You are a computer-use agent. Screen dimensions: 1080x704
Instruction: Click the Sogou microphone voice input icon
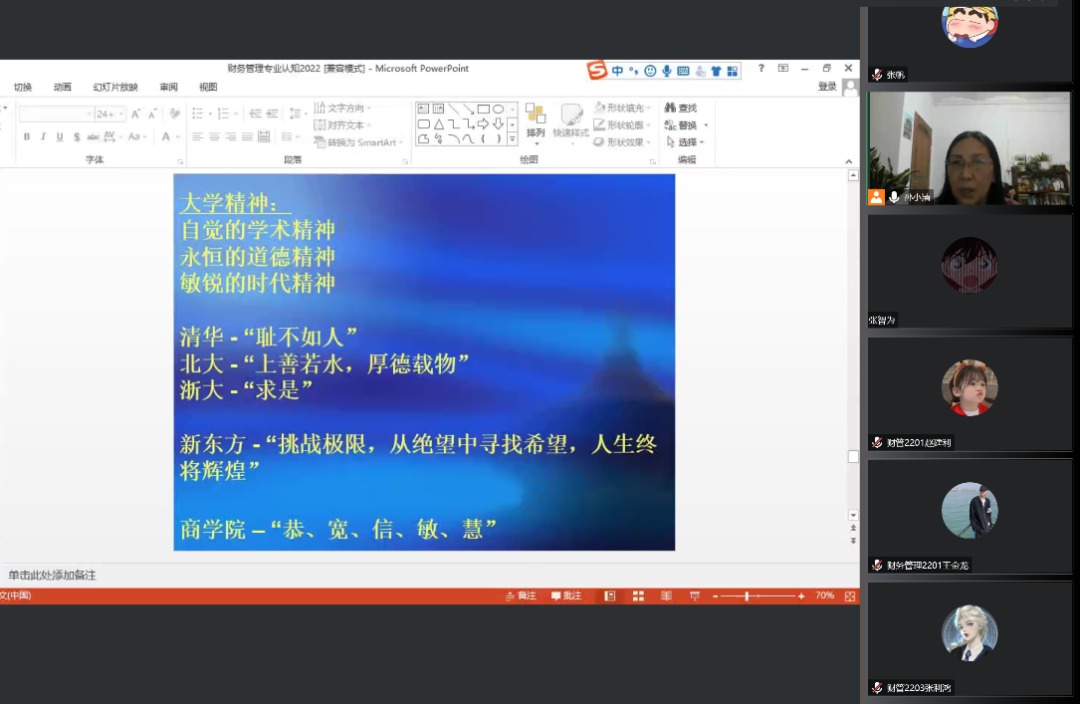(667, 71)
